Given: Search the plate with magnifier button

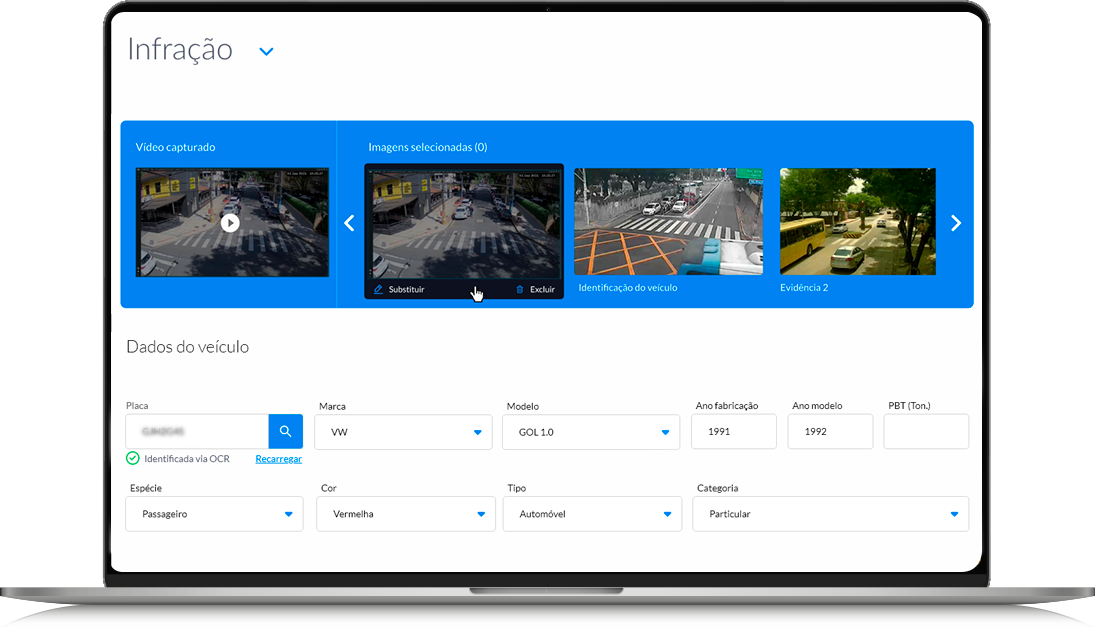Looking at the screenshot, I should tap(286, 431).
